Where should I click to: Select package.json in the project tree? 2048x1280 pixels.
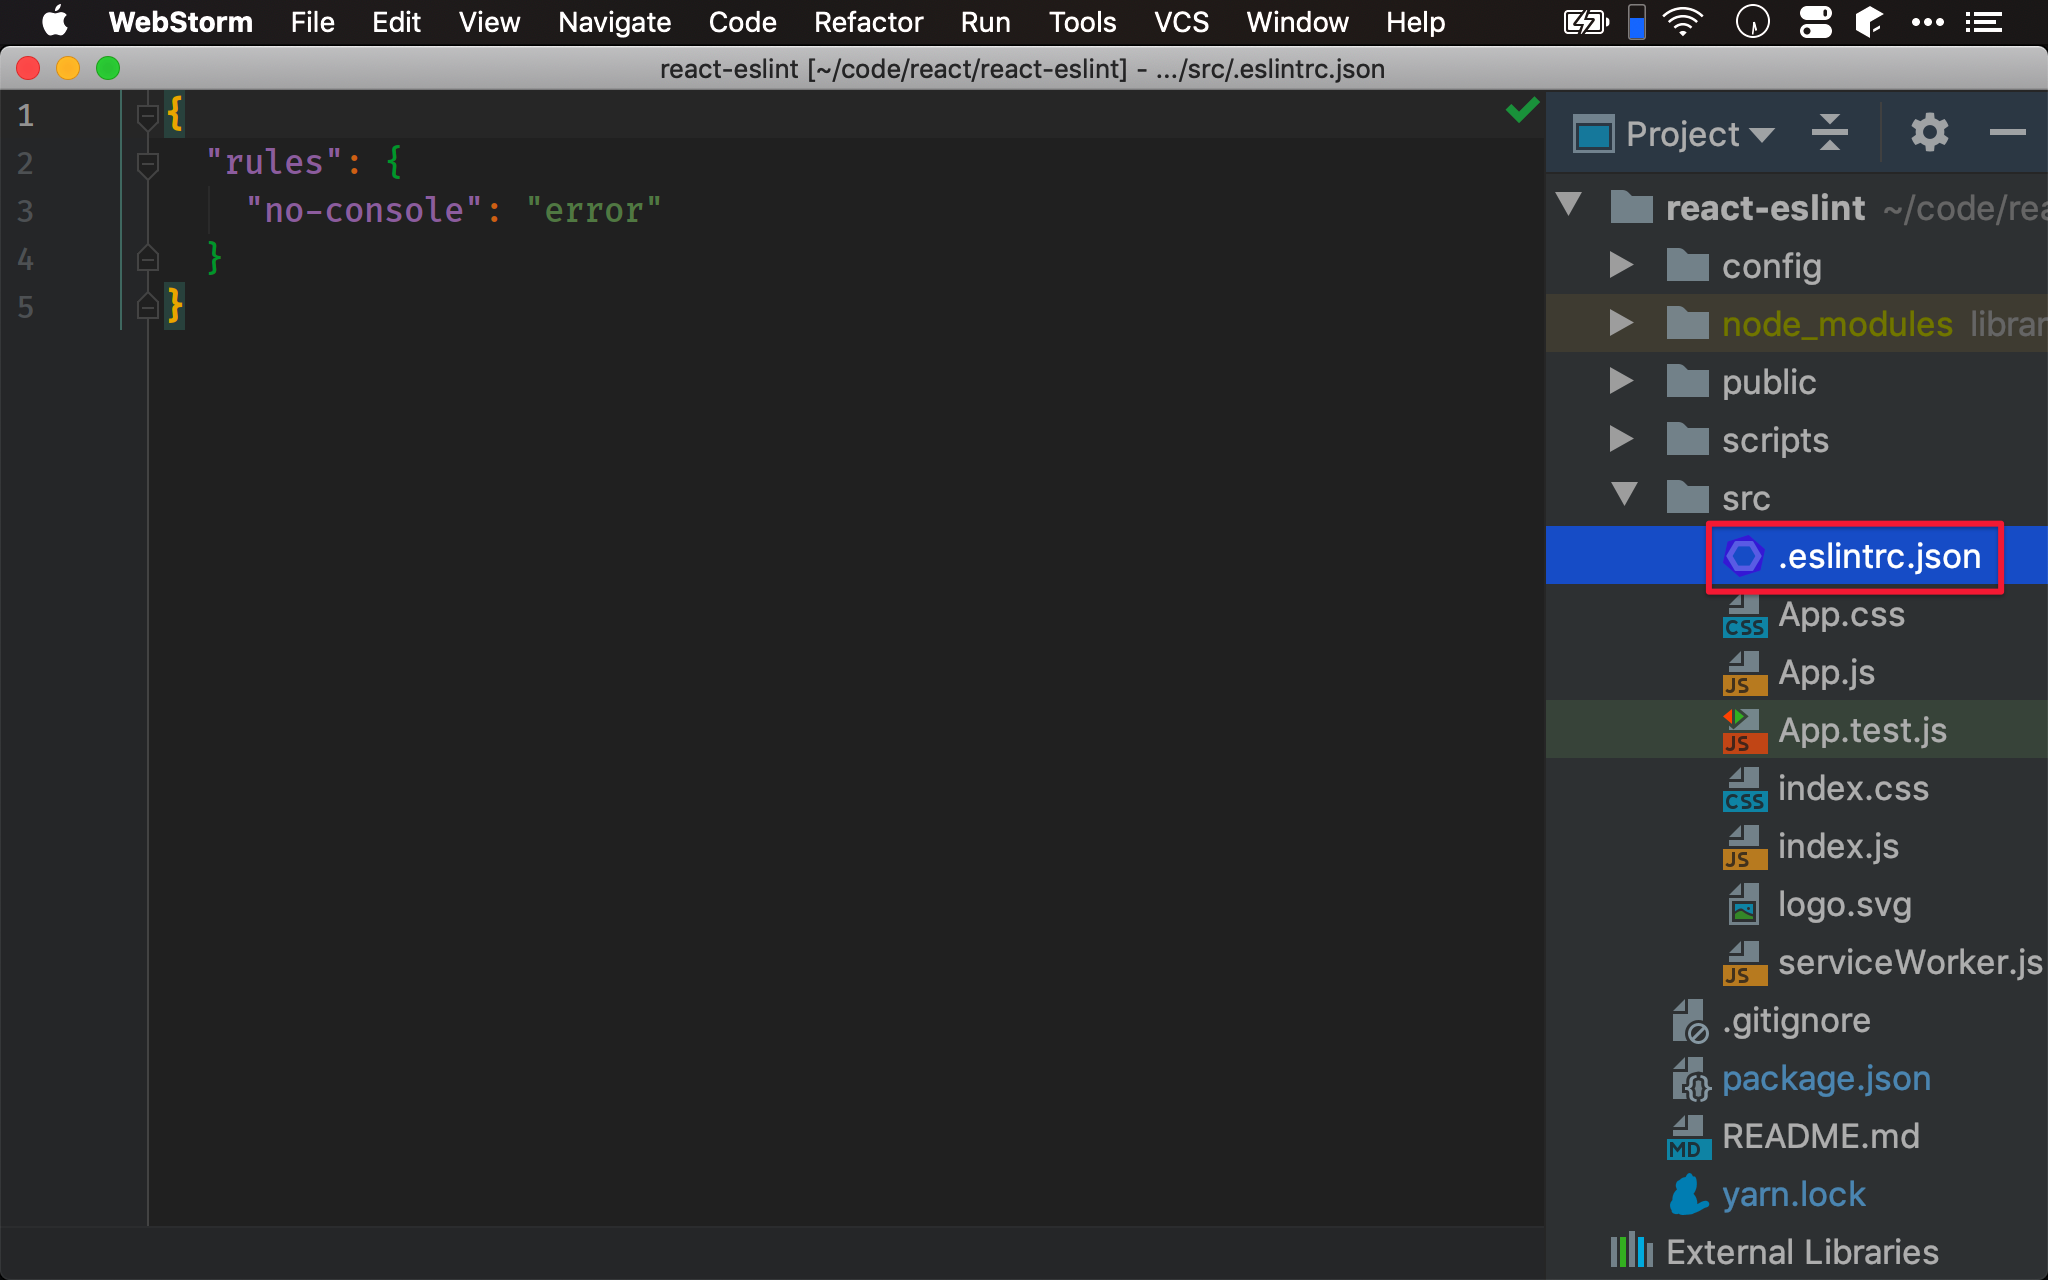1796,1077
